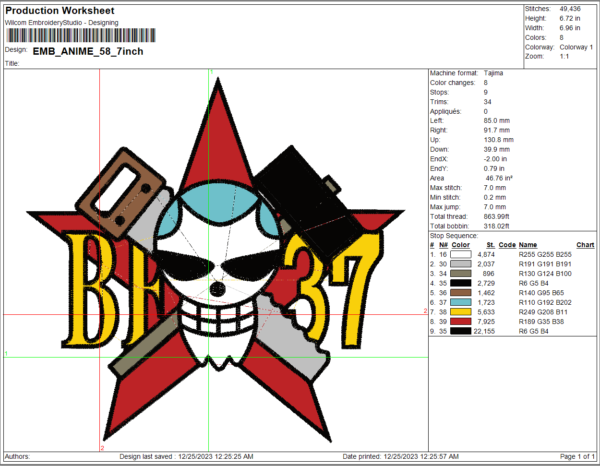This screenshot has height=466, width=600.
Task: Click the Color column header
Action: (x=460, y=245)
